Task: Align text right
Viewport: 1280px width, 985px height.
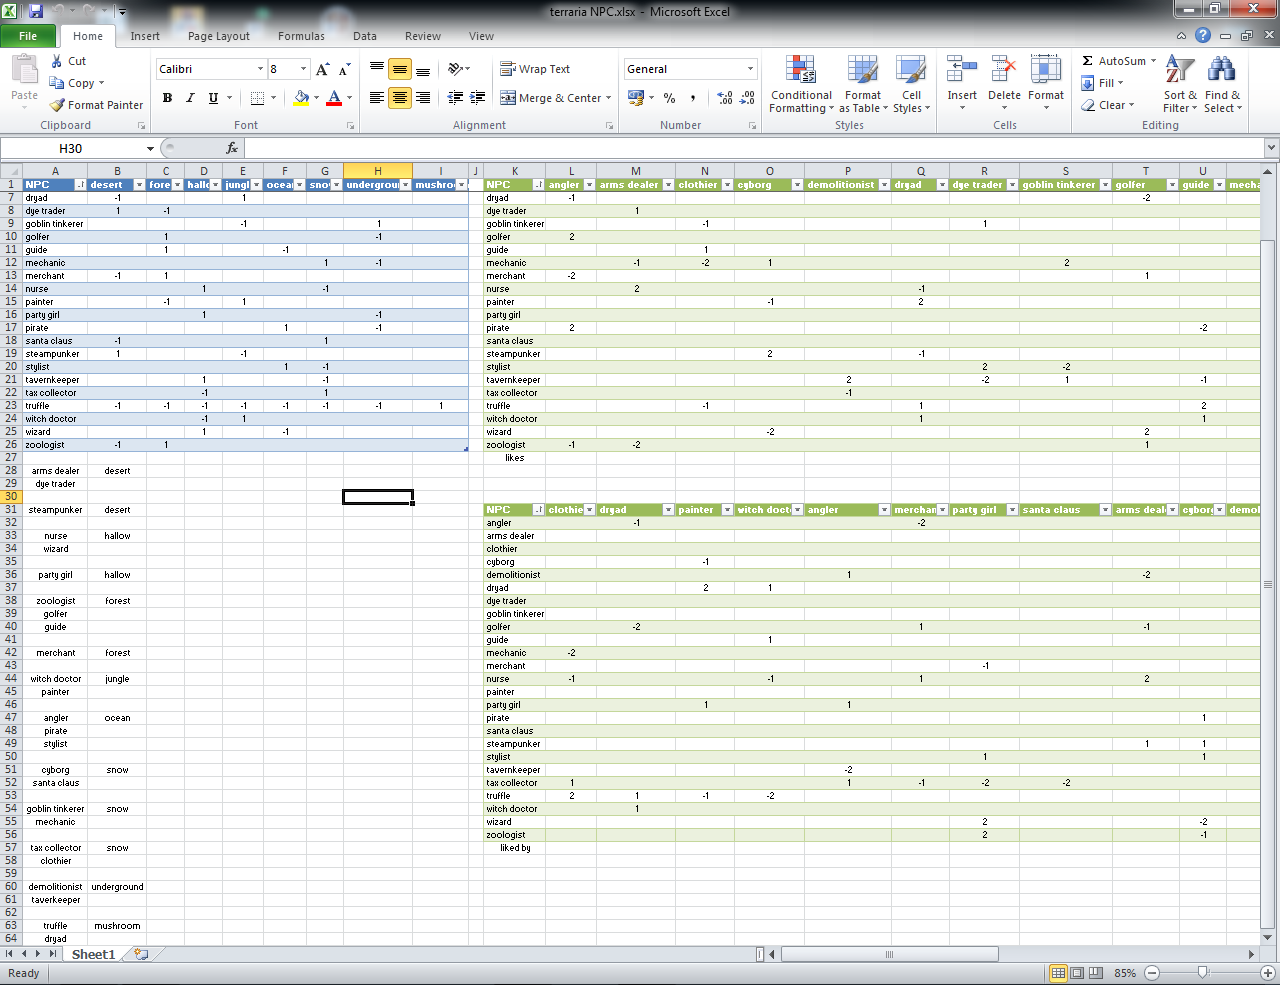Action: 423,98
